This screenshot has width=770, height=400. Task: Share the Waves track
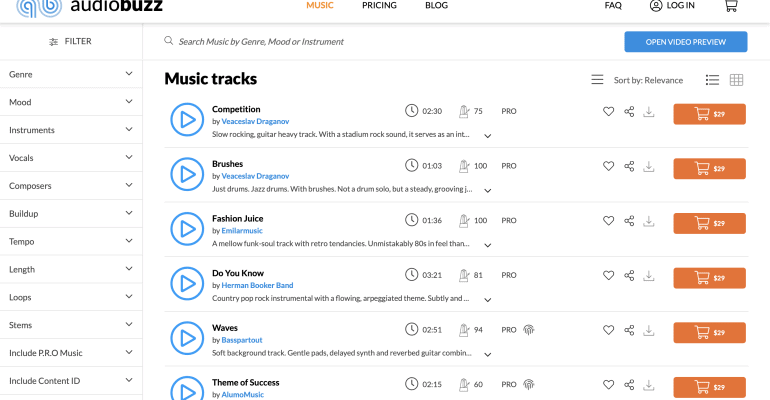[629, 330]
